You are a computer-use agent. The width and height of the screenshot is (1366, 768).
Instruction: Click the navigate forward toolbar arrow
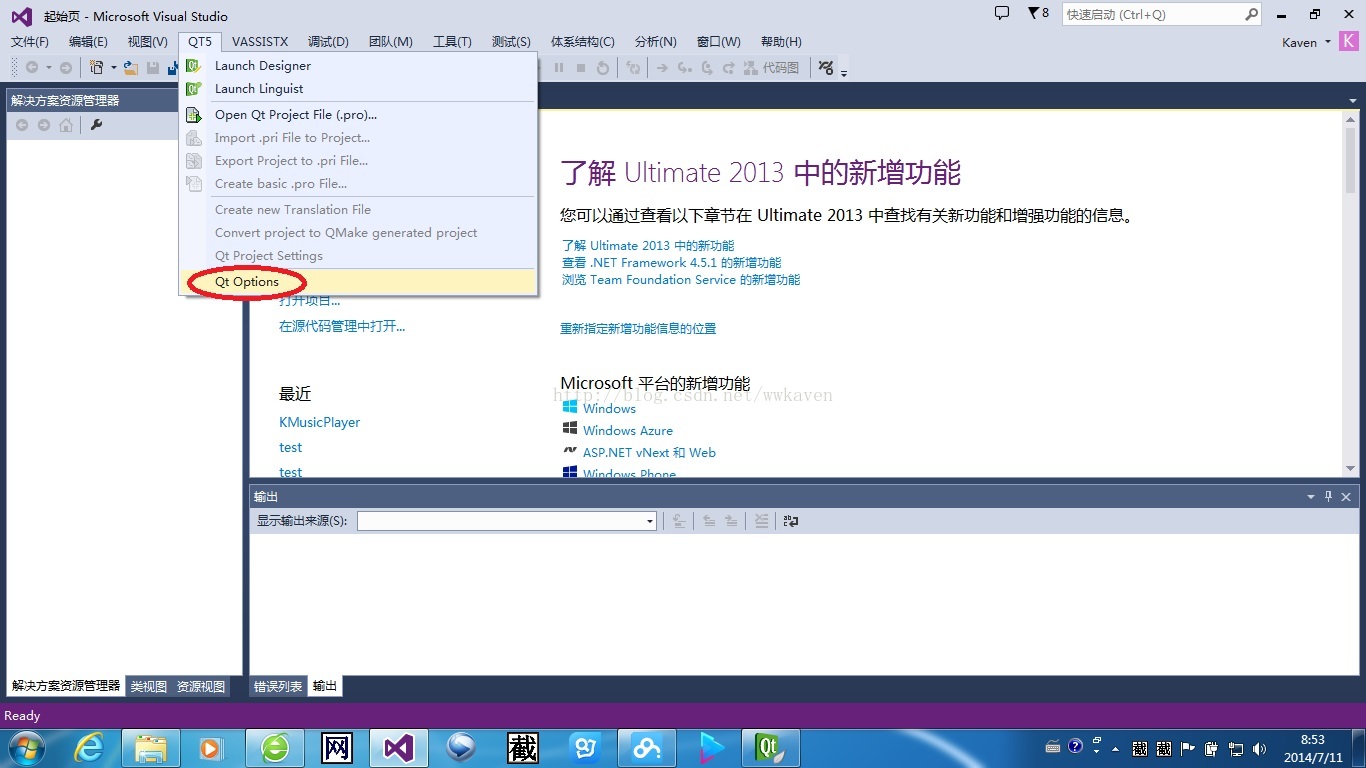pyautogui.click(x=66, y=67)
